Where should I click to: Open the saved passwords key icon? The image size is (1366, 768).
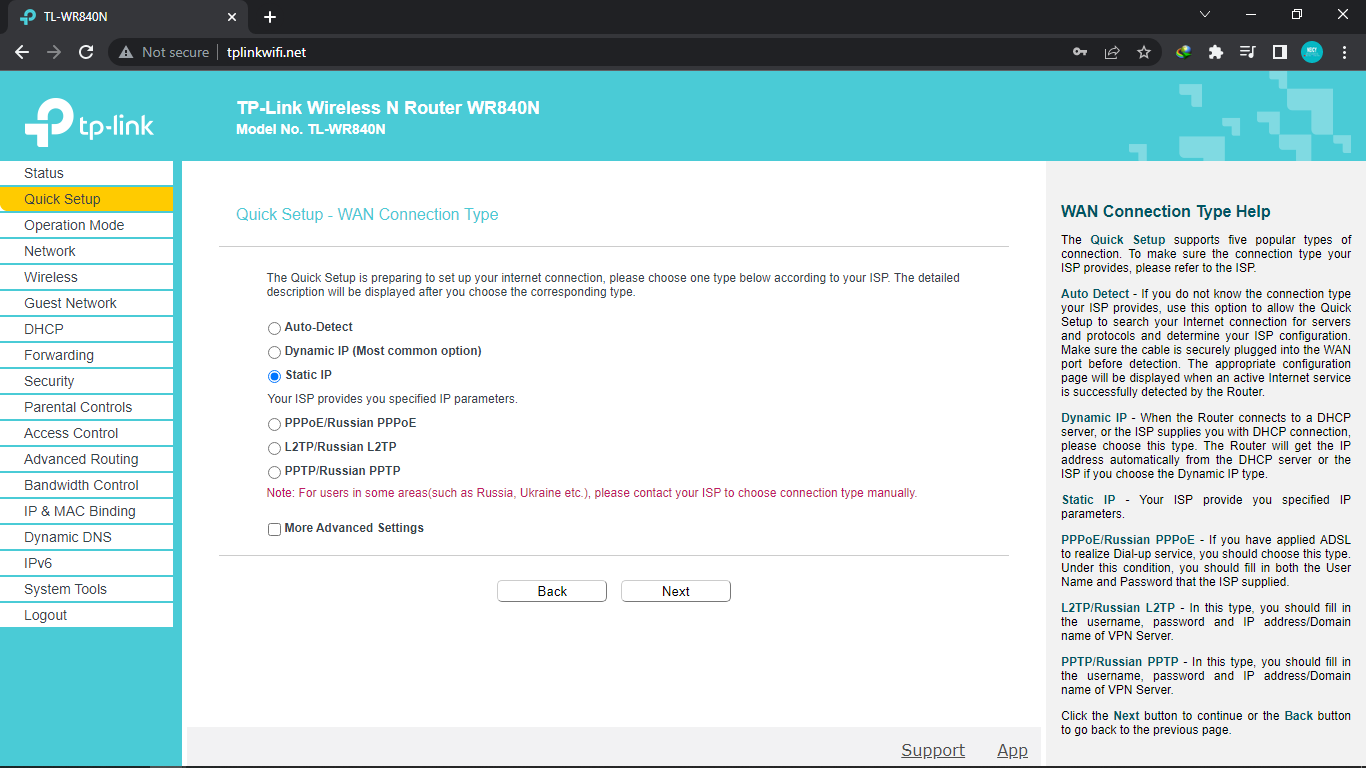(1080, 52)
